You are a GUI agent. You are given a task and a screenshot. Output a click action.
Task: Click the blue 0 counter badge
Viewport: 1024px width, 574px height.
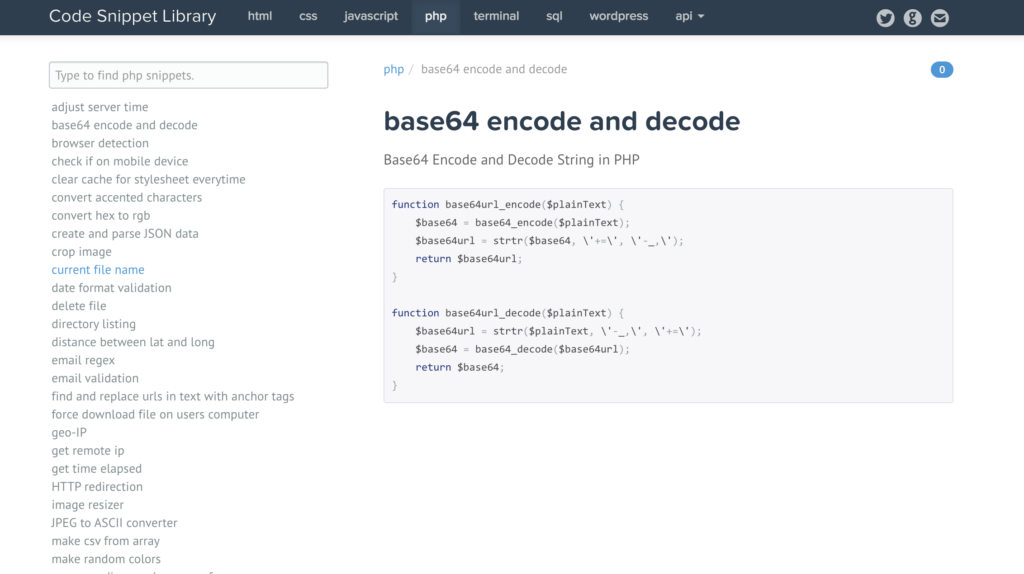click(941, 70)
